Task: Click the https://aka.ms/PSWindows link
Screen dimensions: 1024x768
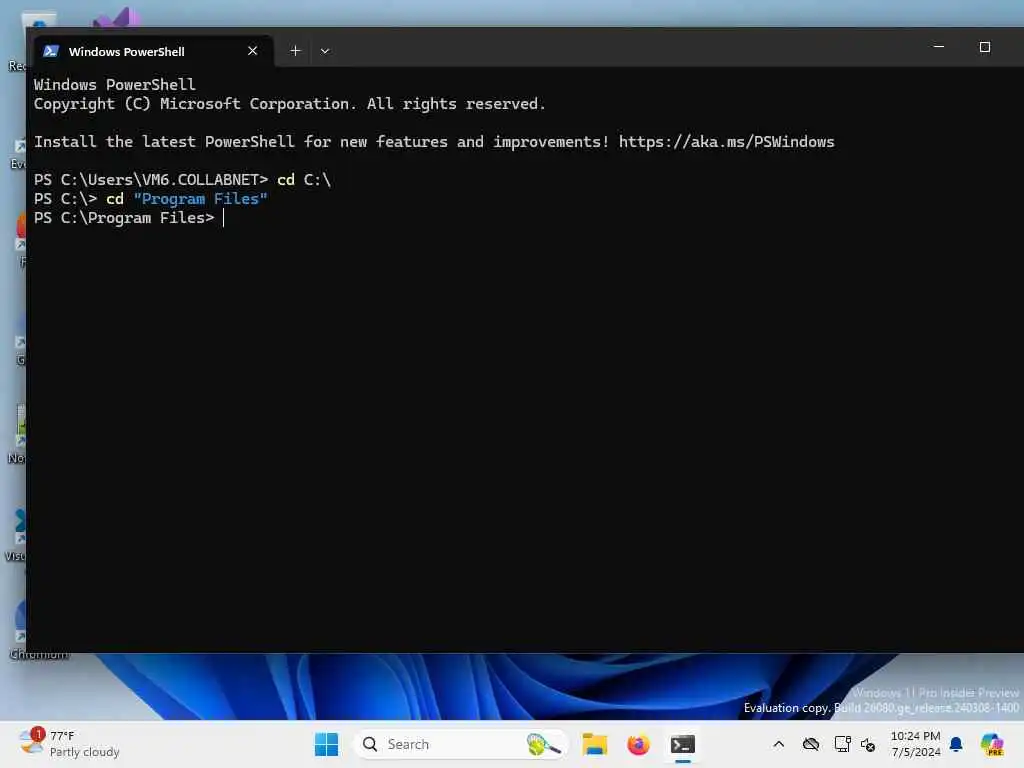Action: point(726,142)
